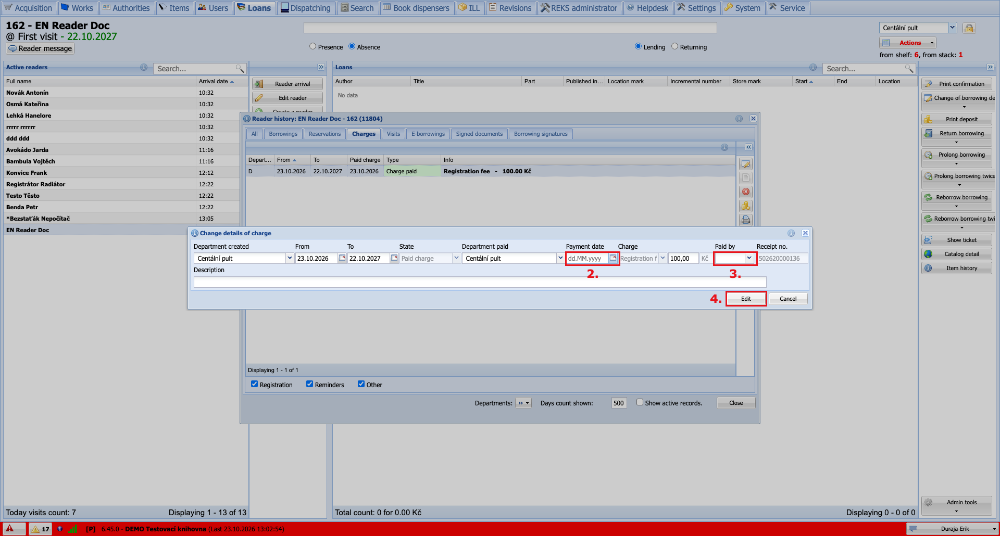Screen dimensions: 1000x536
Task: Select the Returning radio button
Action: [675, 47]
